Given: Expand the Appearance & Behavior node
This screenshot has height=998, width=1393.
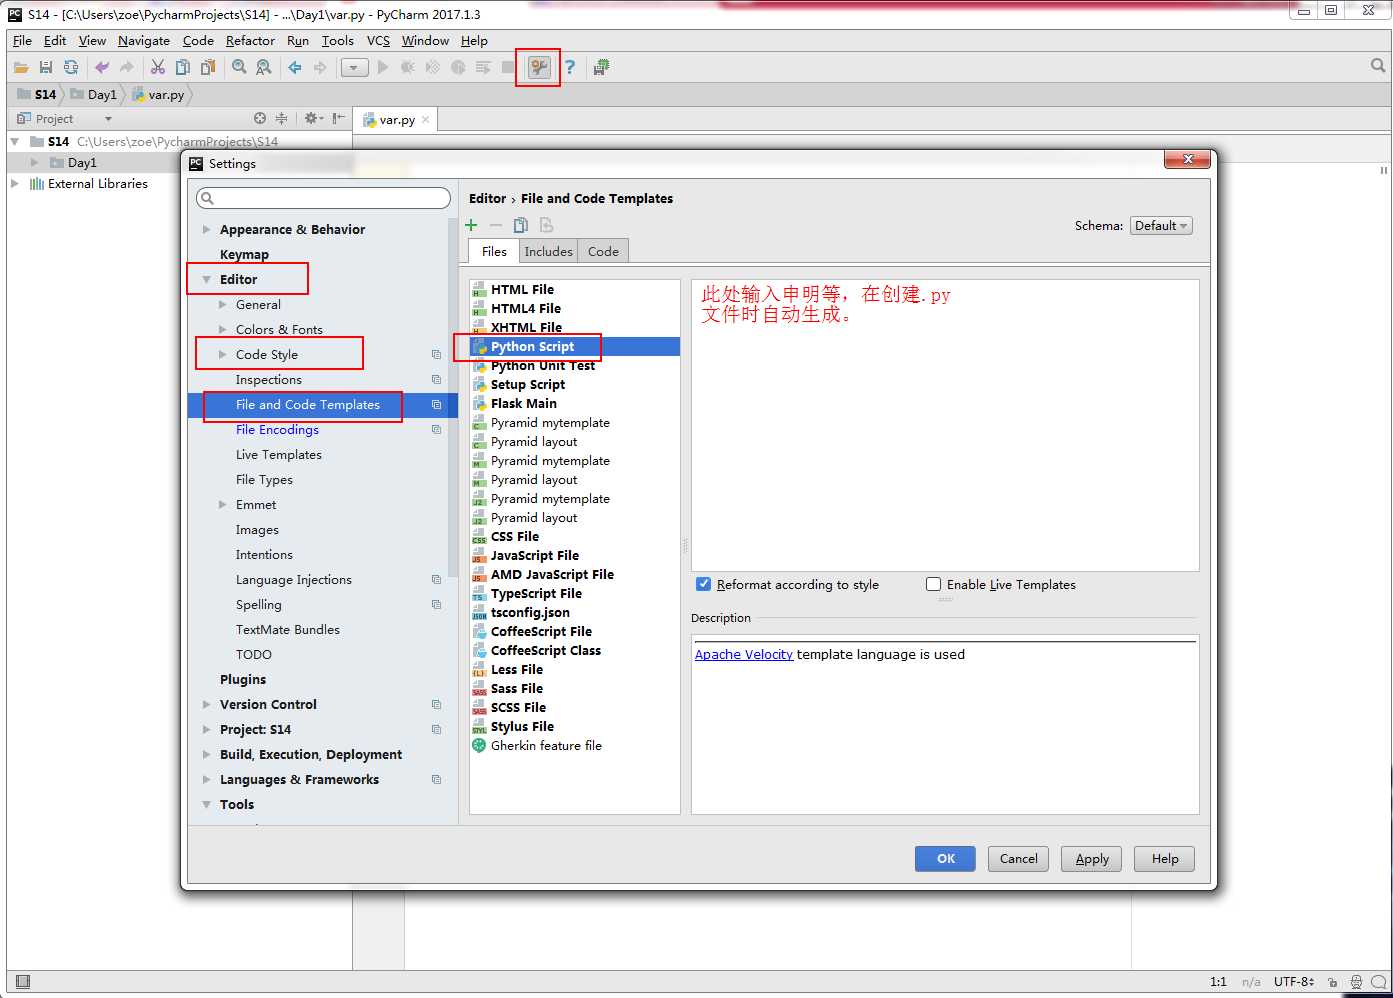Looking at the screenshot, I should 207,229.
